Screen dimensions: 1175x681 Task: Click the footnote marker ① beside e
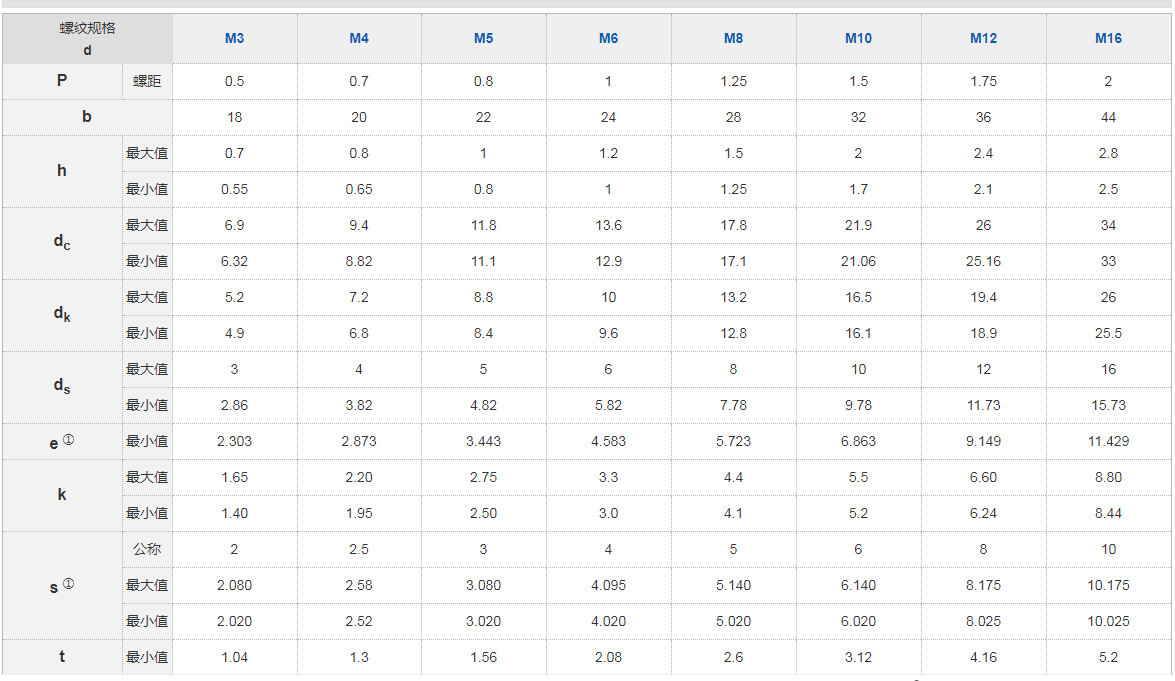[x=69, y=439]
